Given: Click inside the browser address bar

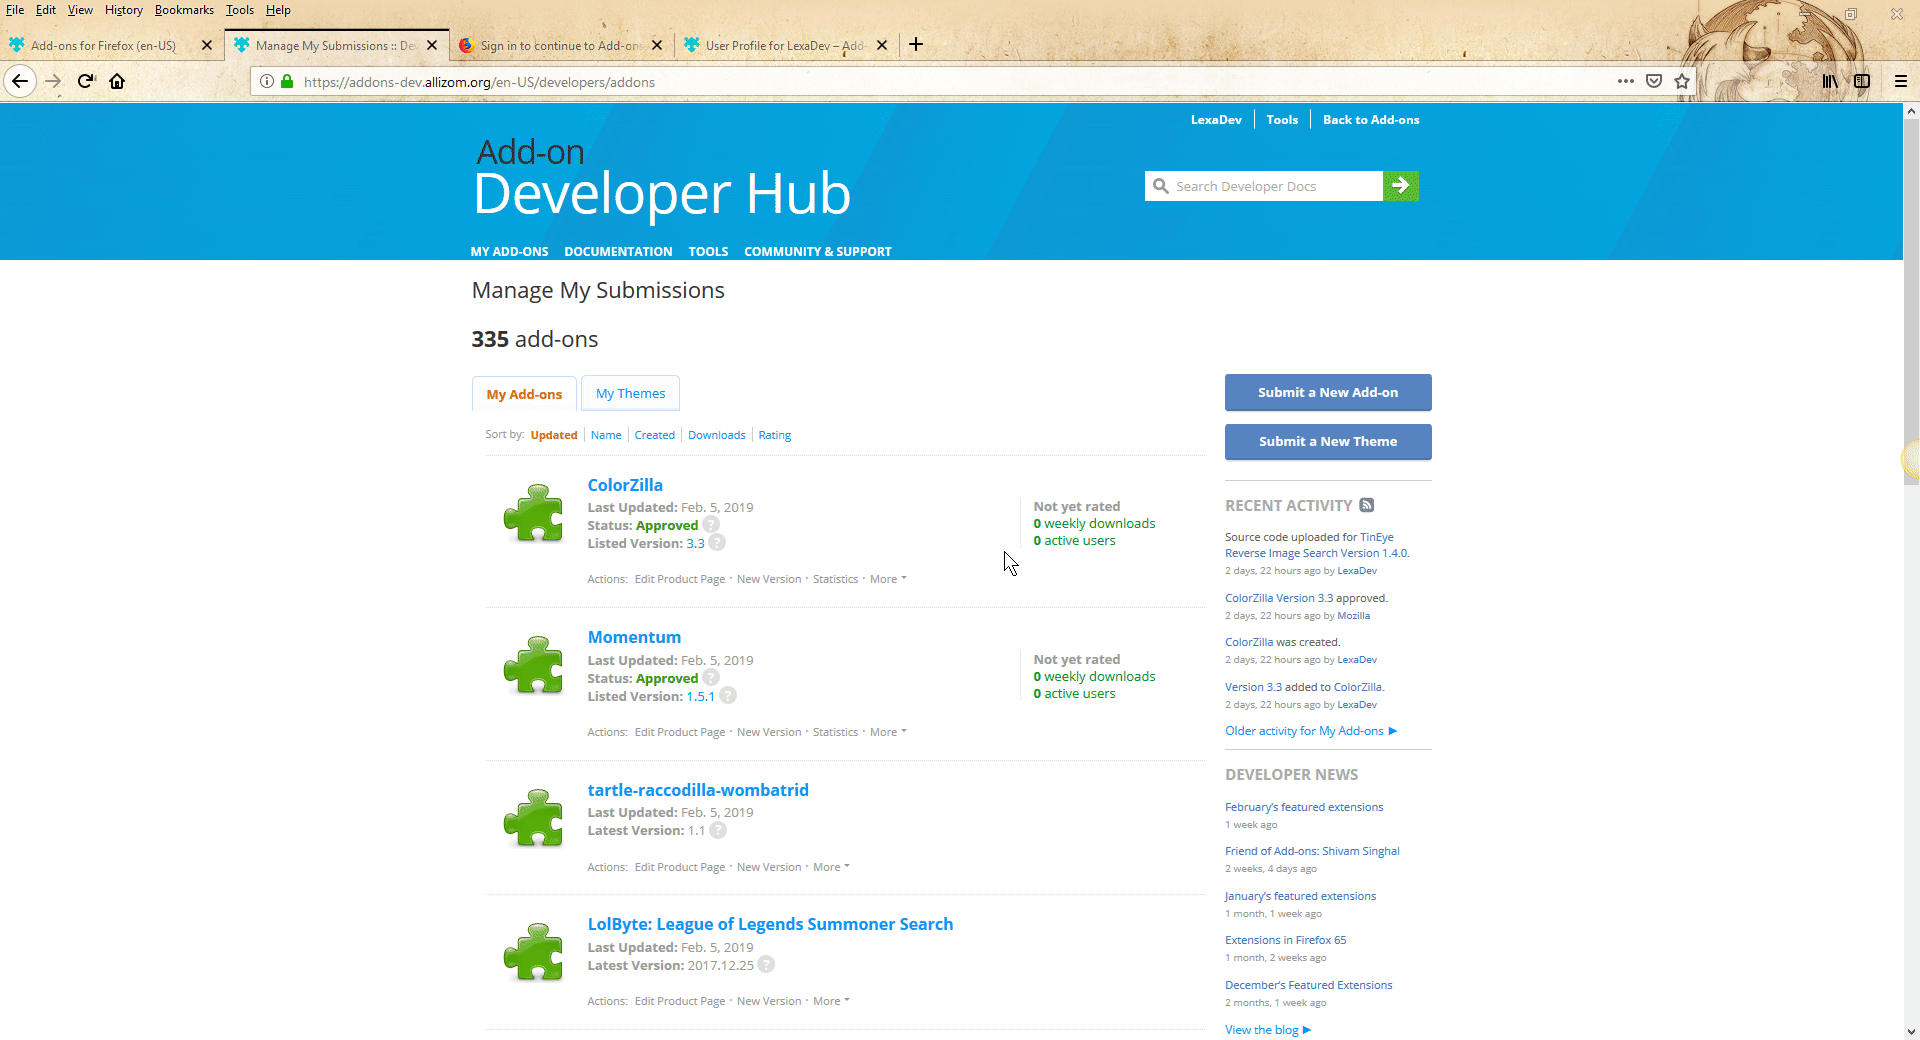Looking at the screenshot, I should pyautogui.click(x=800, y=81).
